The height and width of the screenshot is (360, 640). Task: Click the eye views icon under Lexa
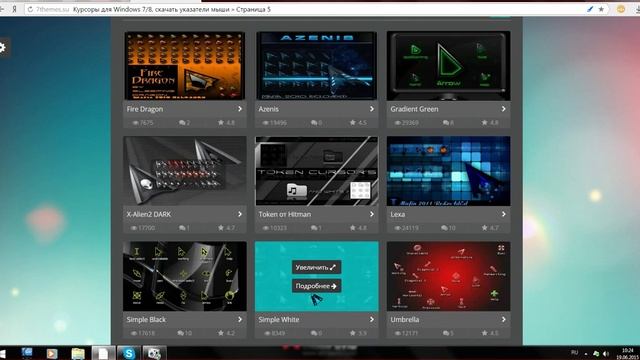point(397,228)
